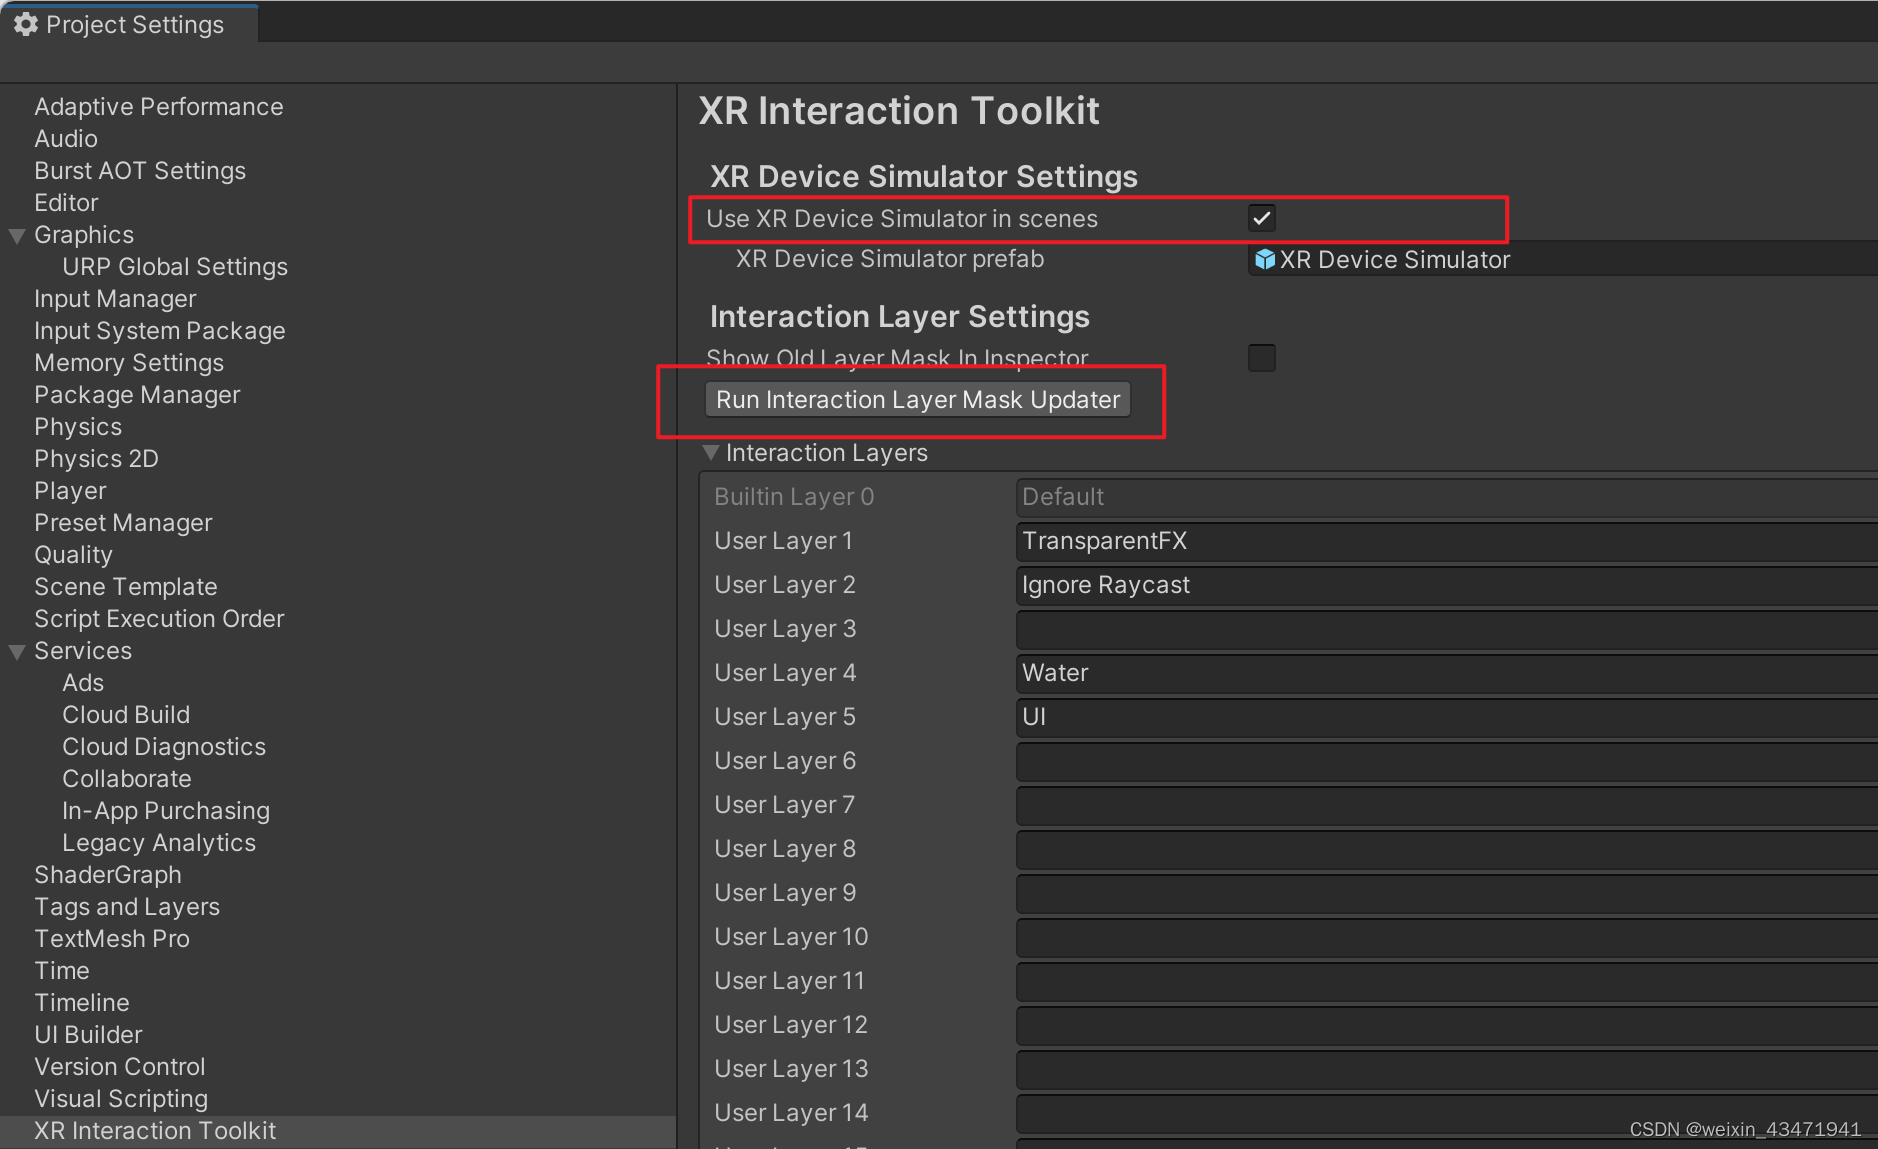
Task: Edit the User Layer 1 TransparentFX field
Action: (x=1447, y=541)
